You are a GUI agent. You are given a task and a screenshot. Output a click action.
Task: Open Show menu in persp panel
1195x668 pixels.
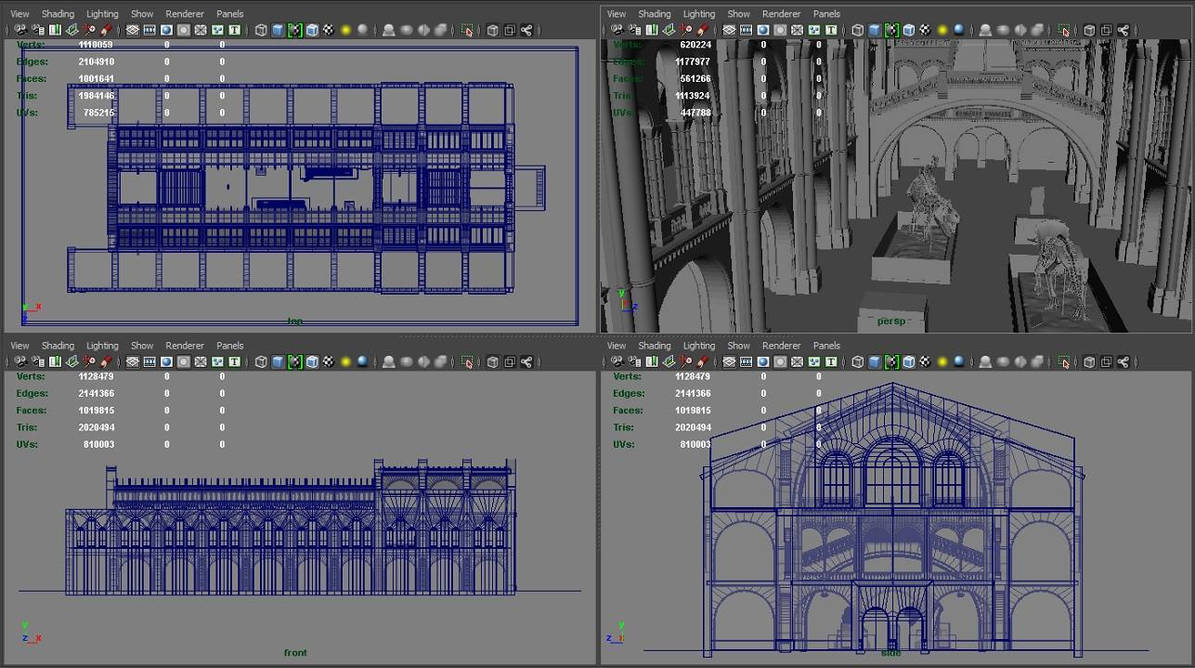tap(738, 14)
